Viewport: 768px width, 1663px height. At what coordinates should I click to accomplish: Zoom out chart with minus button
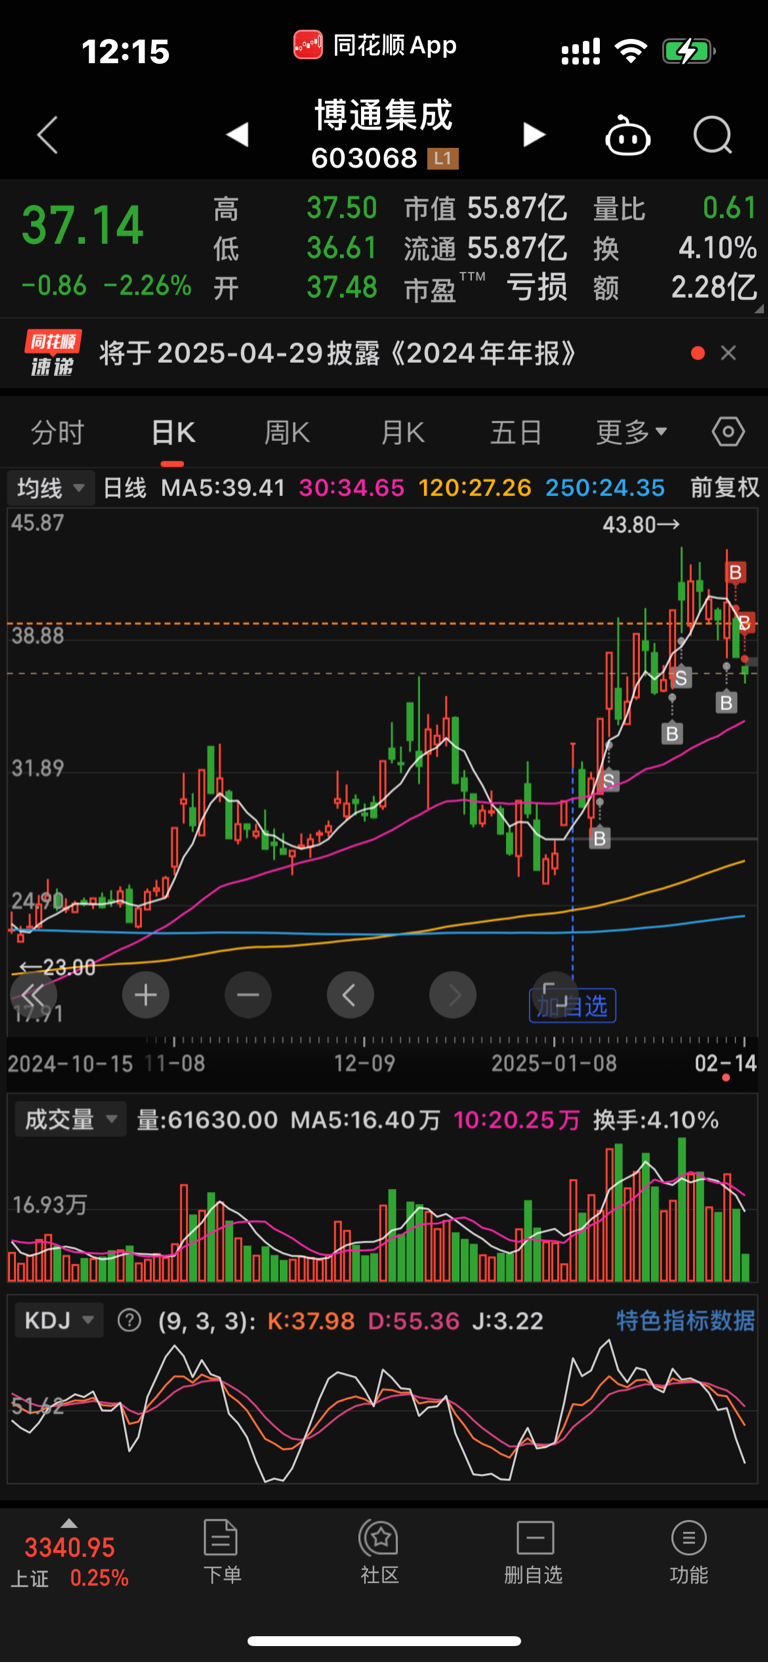(248, 995)
